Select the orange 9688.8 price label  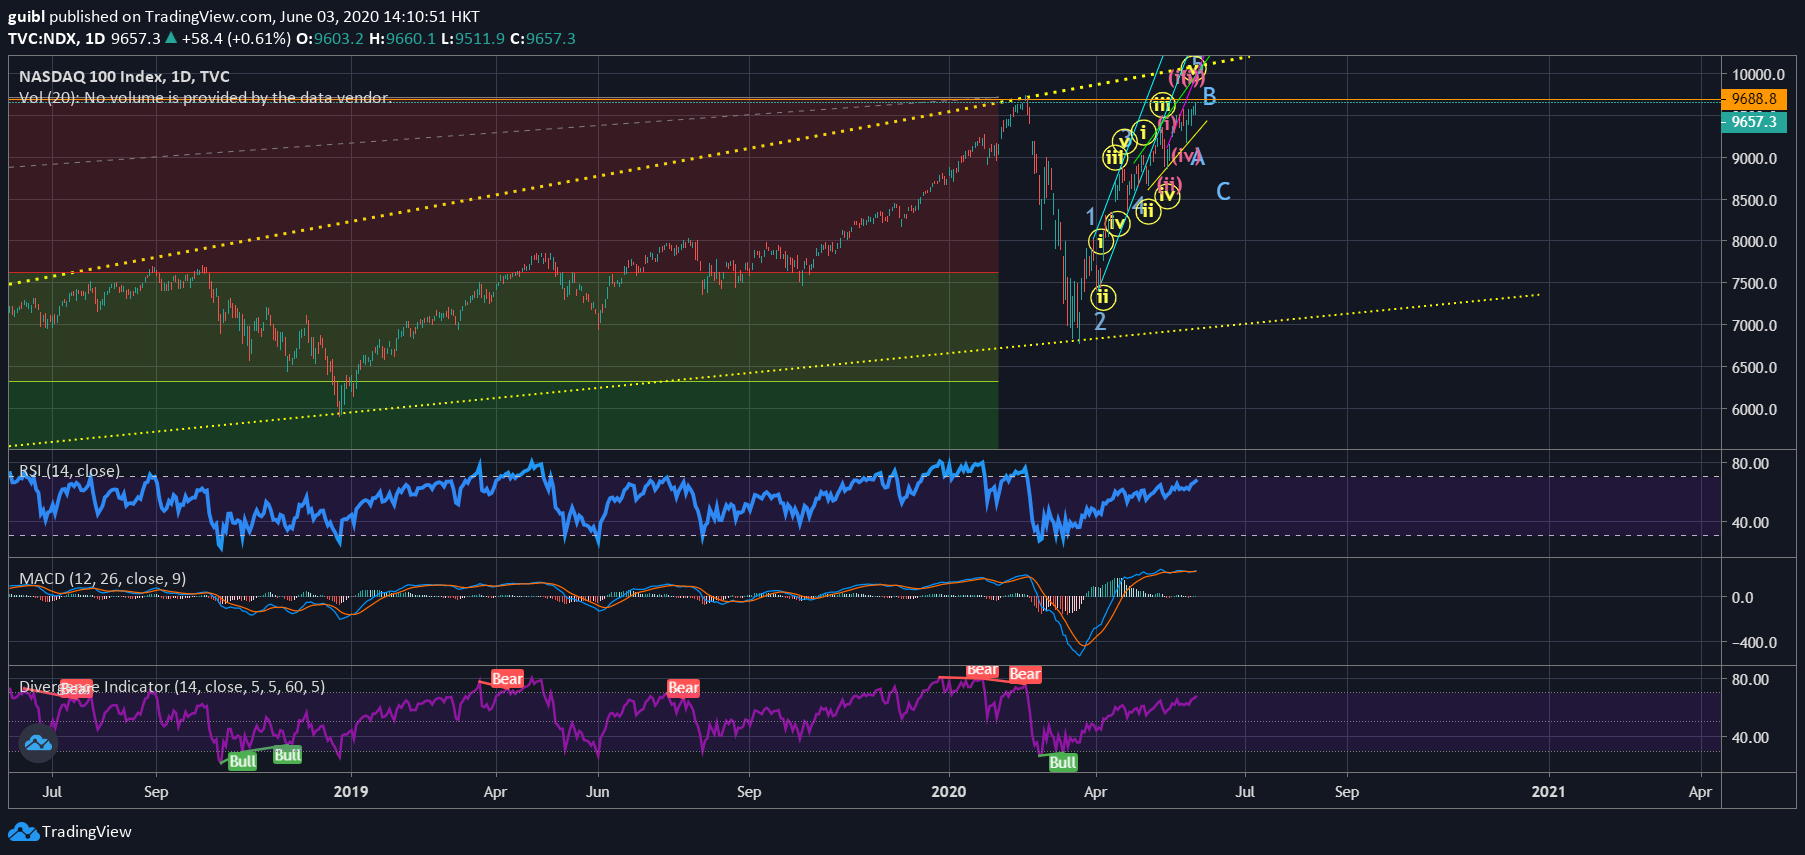[x=1753, y=99]
